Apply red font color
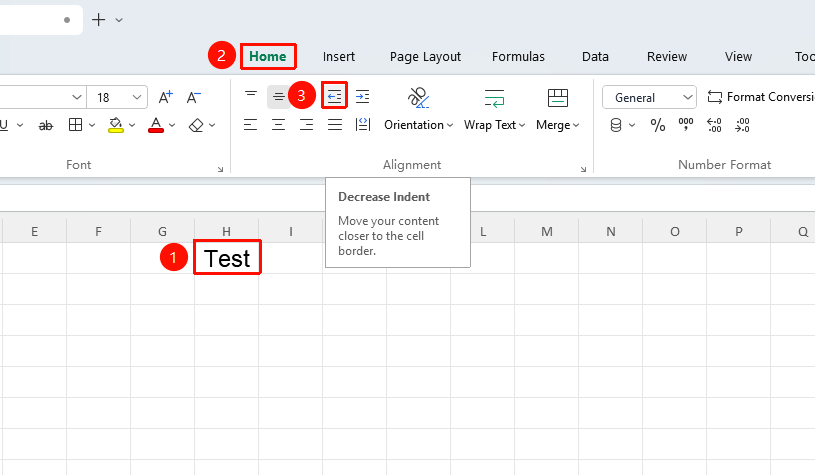The height and width of the screenshot is (475, 815). (156, 125)
